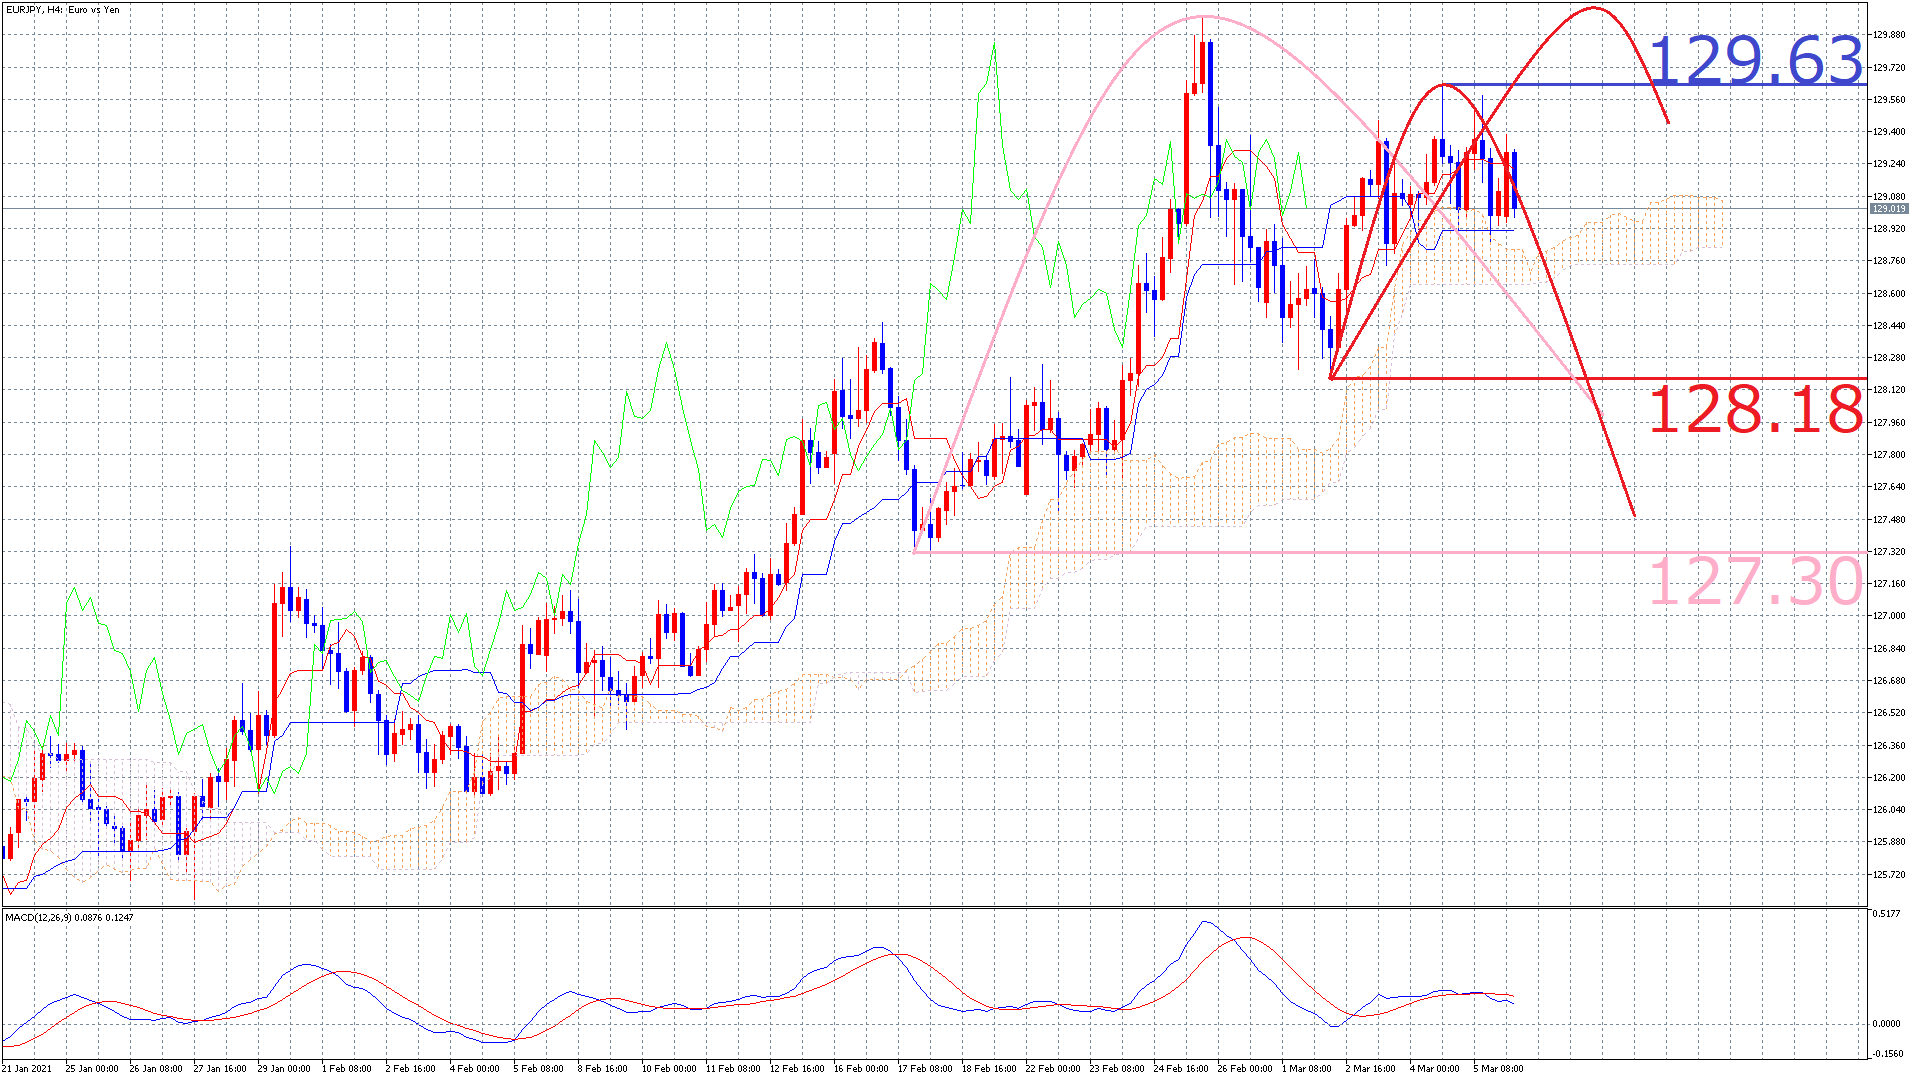The width and height of the screenshot is (1920, 1080).
Task: Click the -0.1560 MACD scale value
Action: tap(1887, 1053)
